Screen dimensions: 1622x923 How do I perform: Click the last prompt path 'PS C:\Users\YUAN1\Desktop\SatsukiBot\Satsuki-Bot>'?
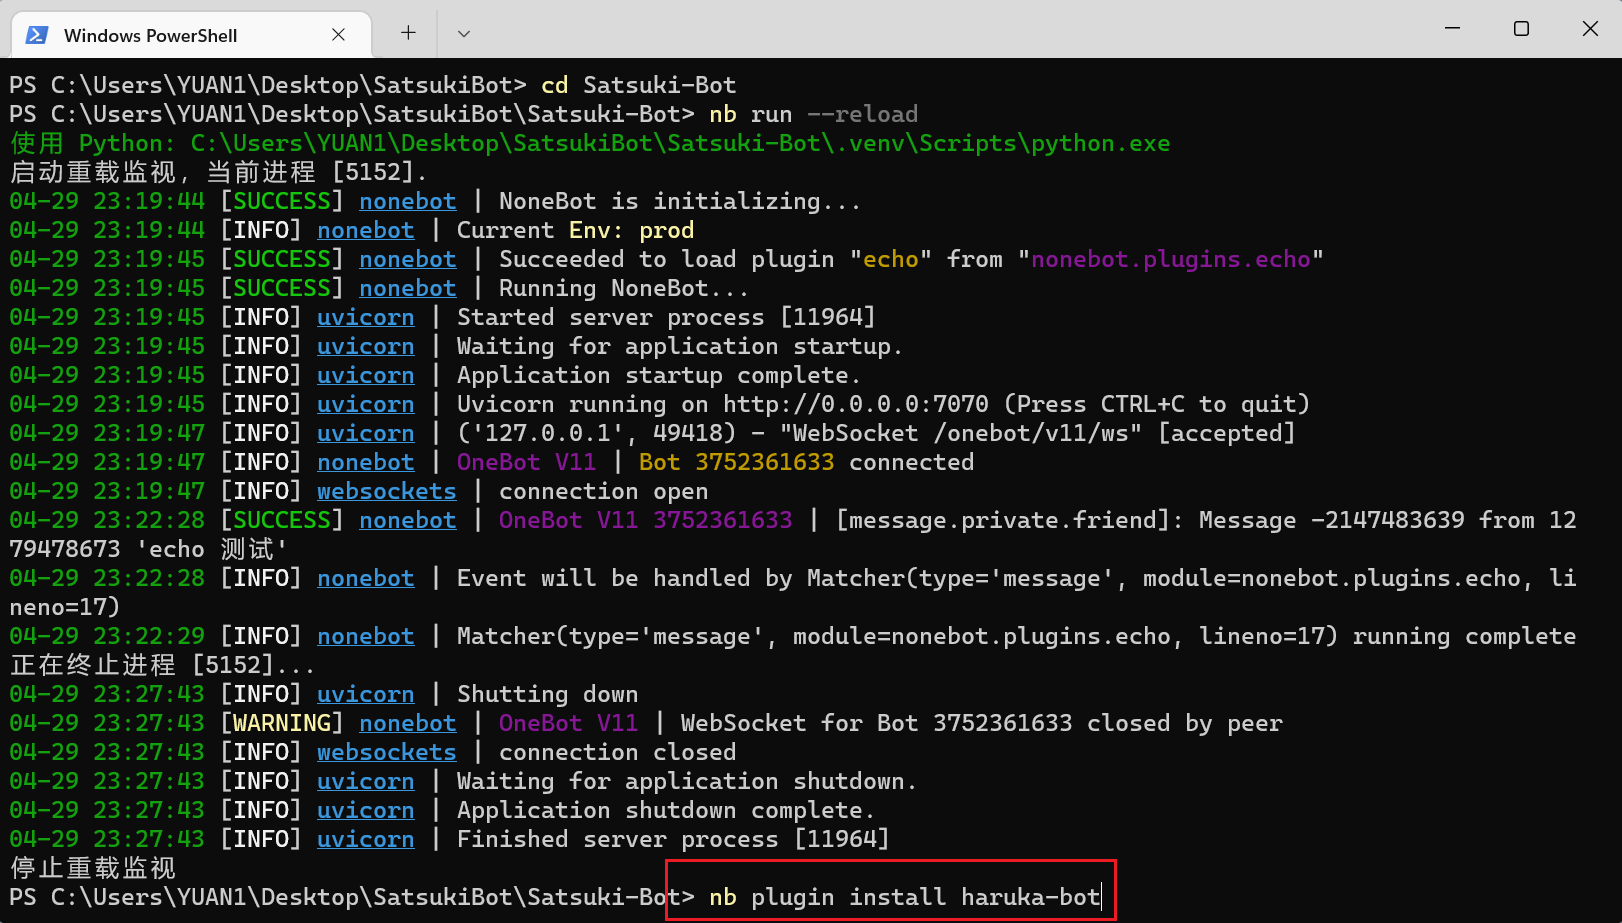click(x=352, y=897)
